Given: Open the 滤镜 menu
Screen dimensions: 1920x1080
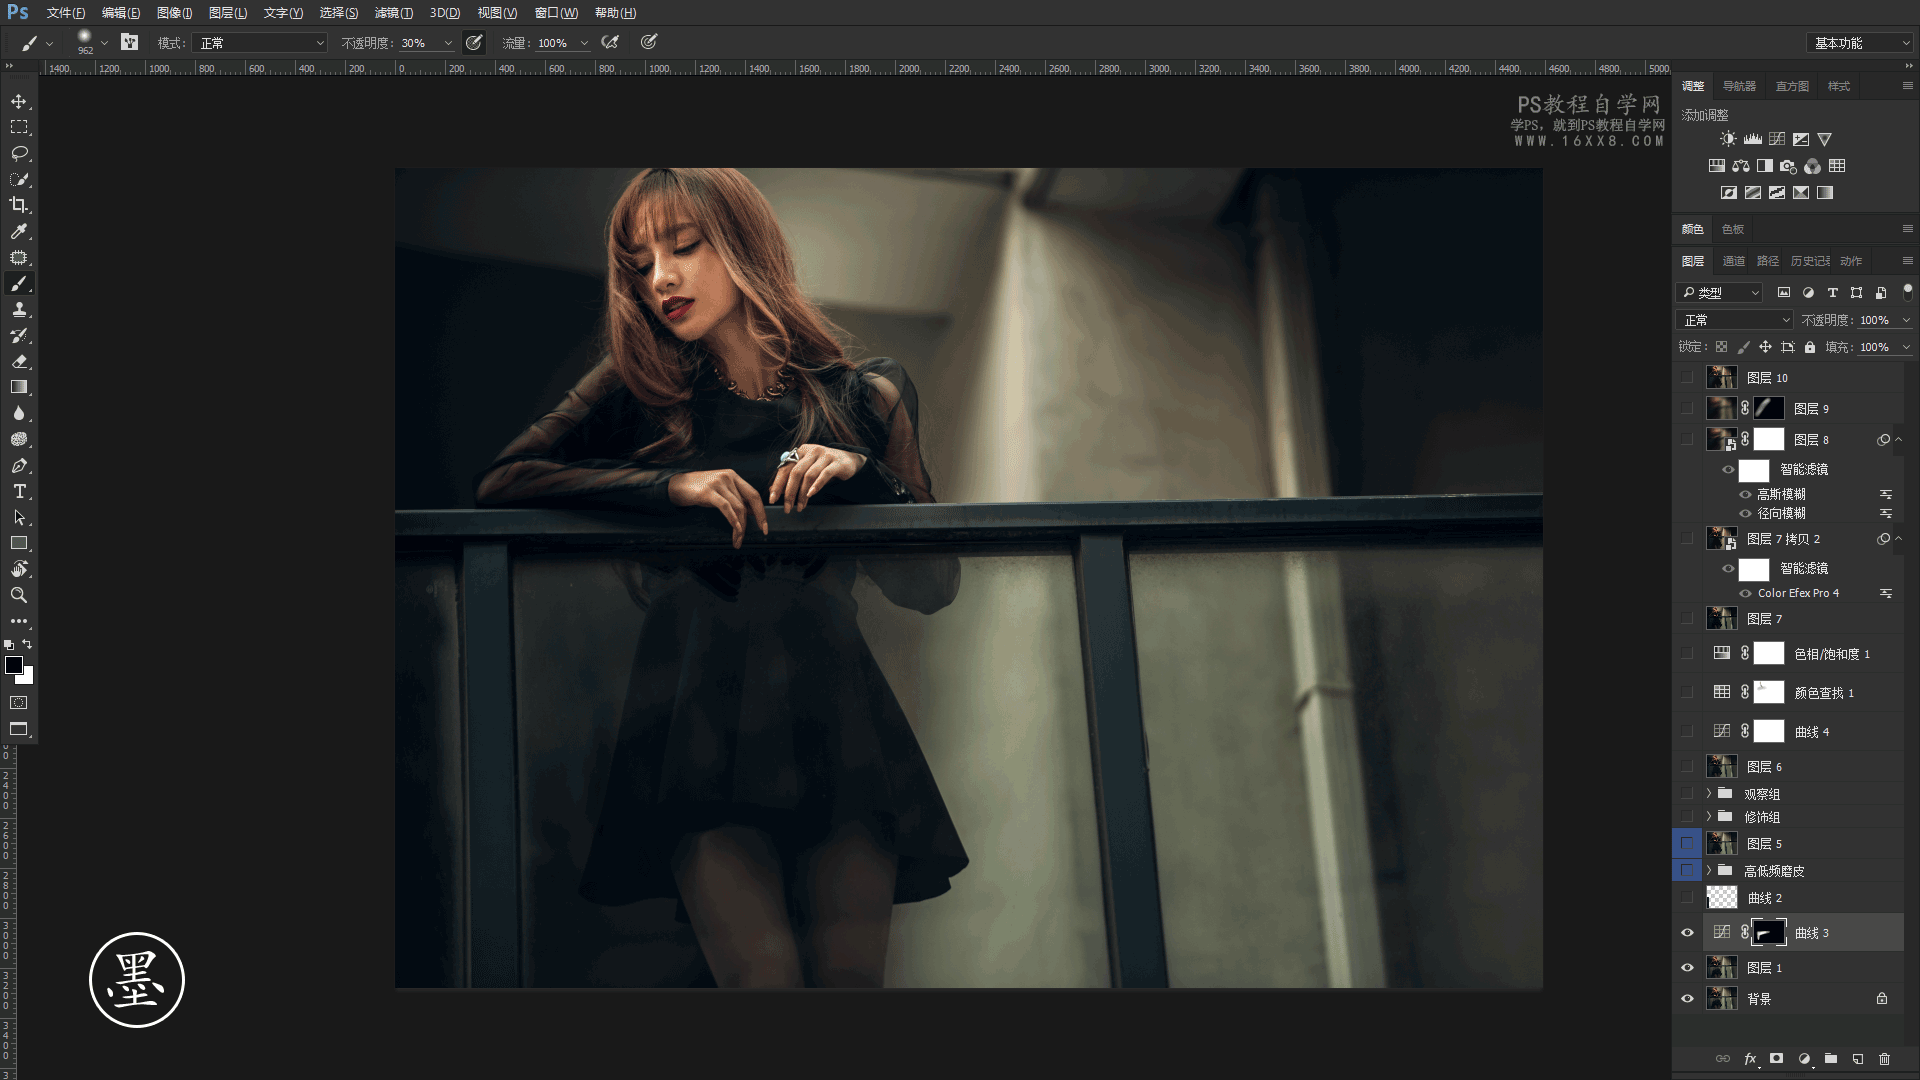Looking at the screenshot, I should 393,13.
